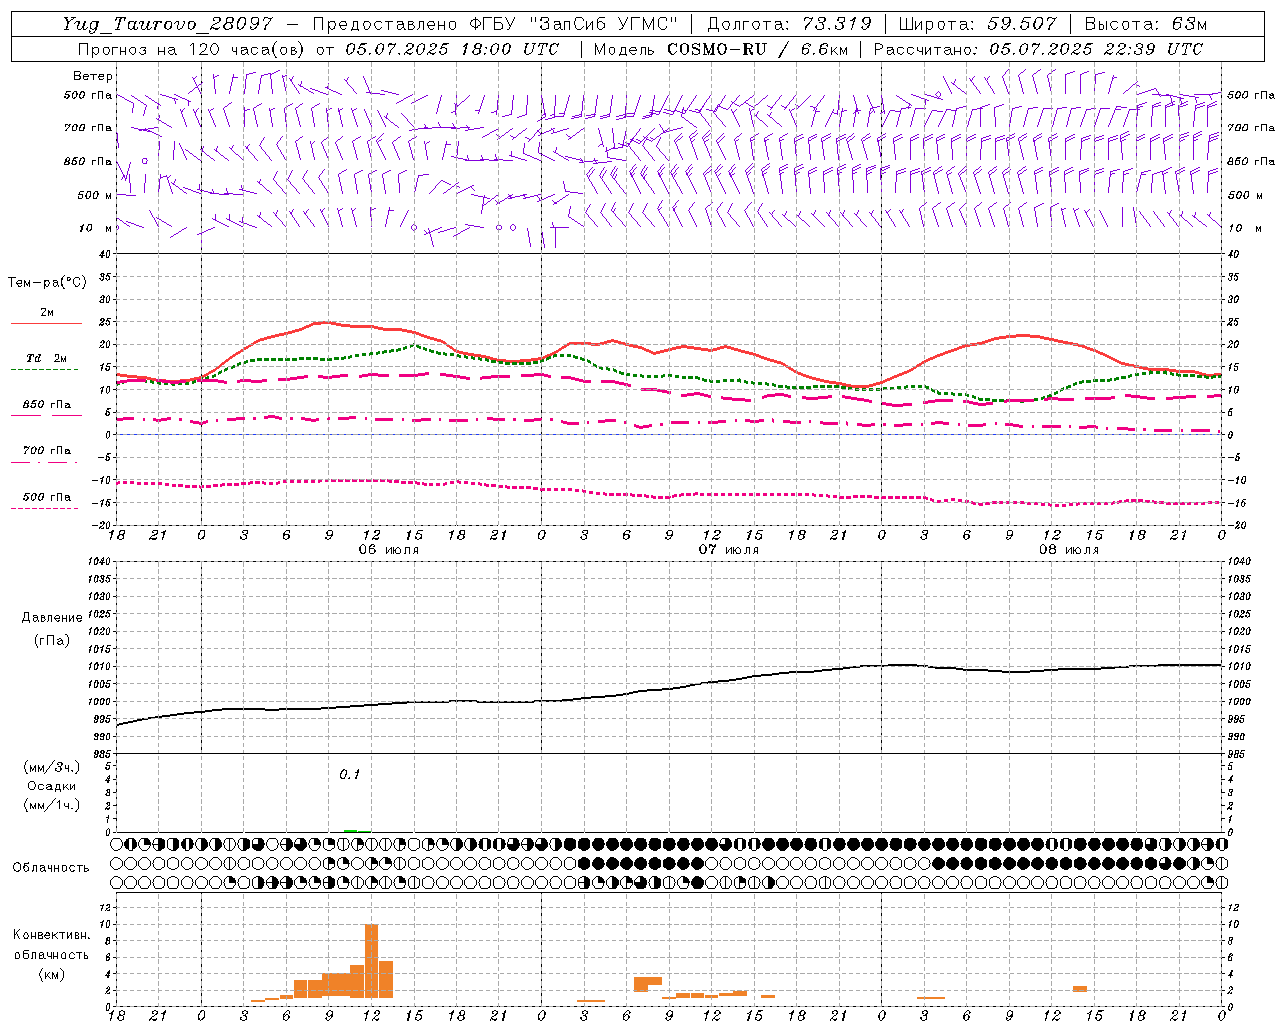Viewport: 1280px width, 1024px height.
Task: Select the (мм/3ч.) precipitation unit label
Action: (52, 767)
